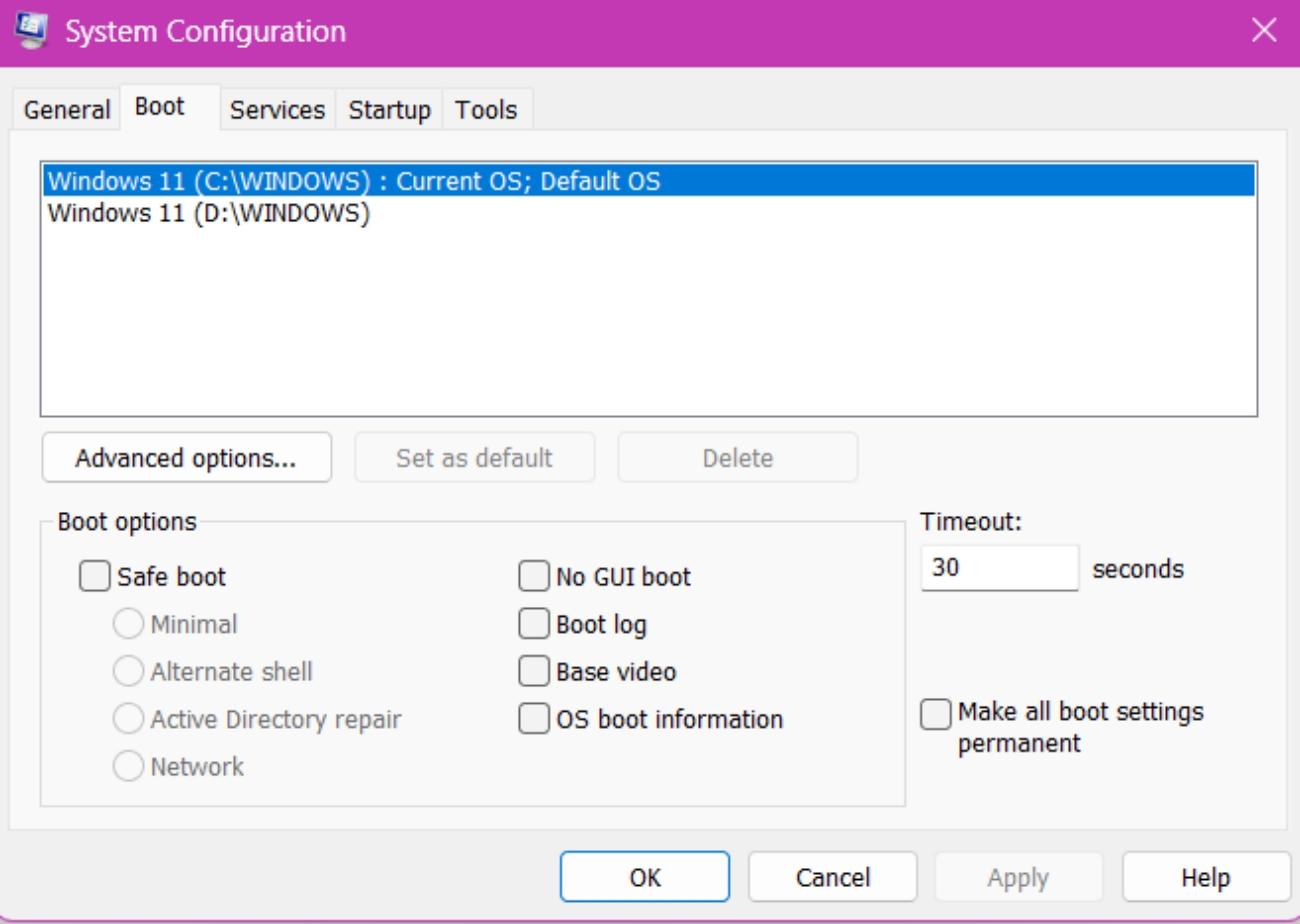Image resolution: width=1300 pixels, height=924 pixels.
Task: Go to the Startup tab
Action: coord(389,109)
